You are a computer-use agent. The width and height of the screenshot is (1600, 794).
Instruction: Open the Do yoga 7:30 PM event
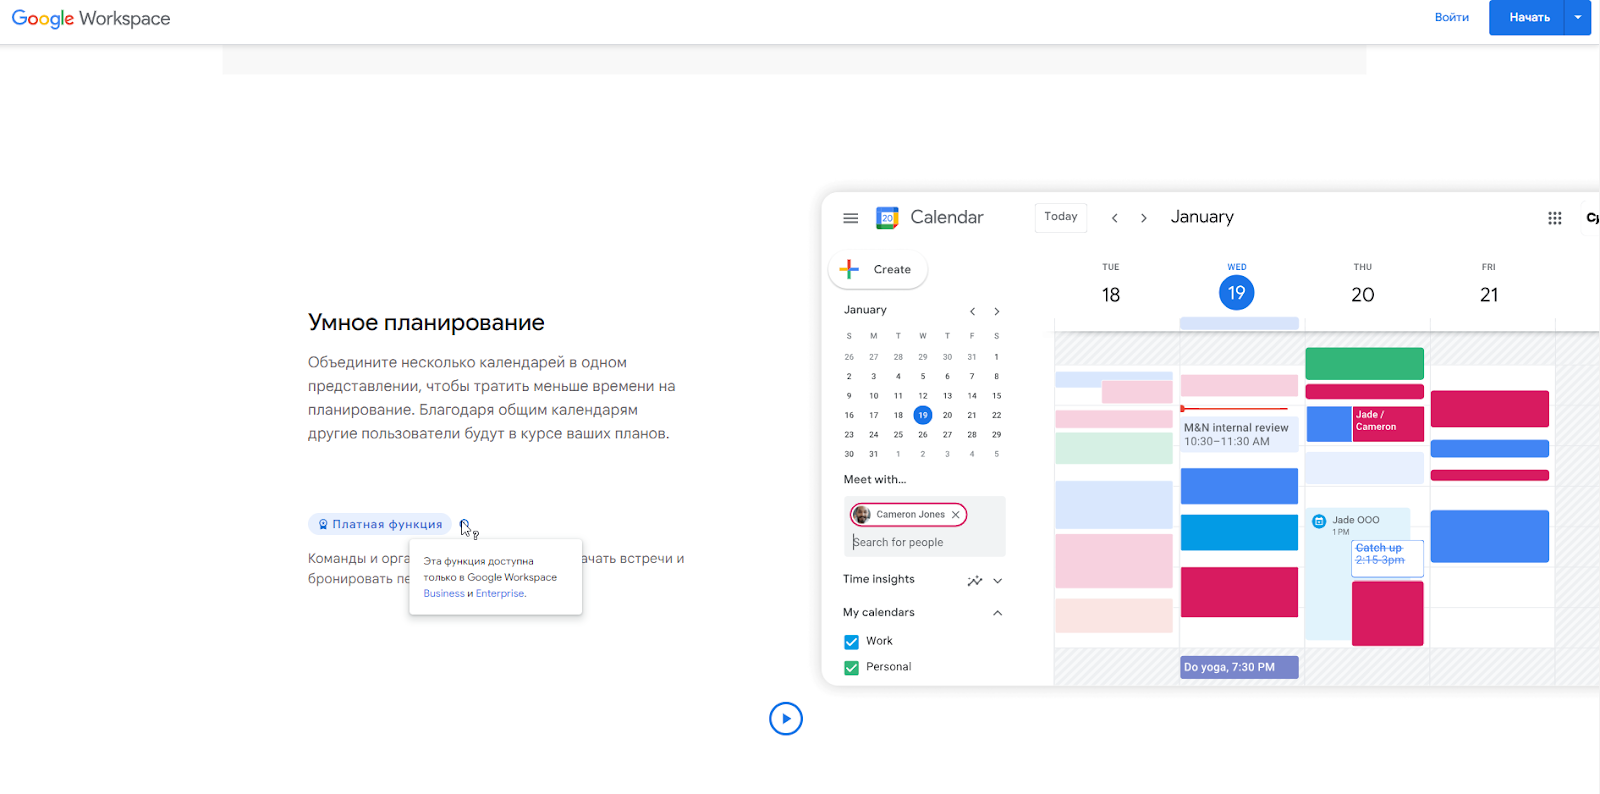[1239, 667]
